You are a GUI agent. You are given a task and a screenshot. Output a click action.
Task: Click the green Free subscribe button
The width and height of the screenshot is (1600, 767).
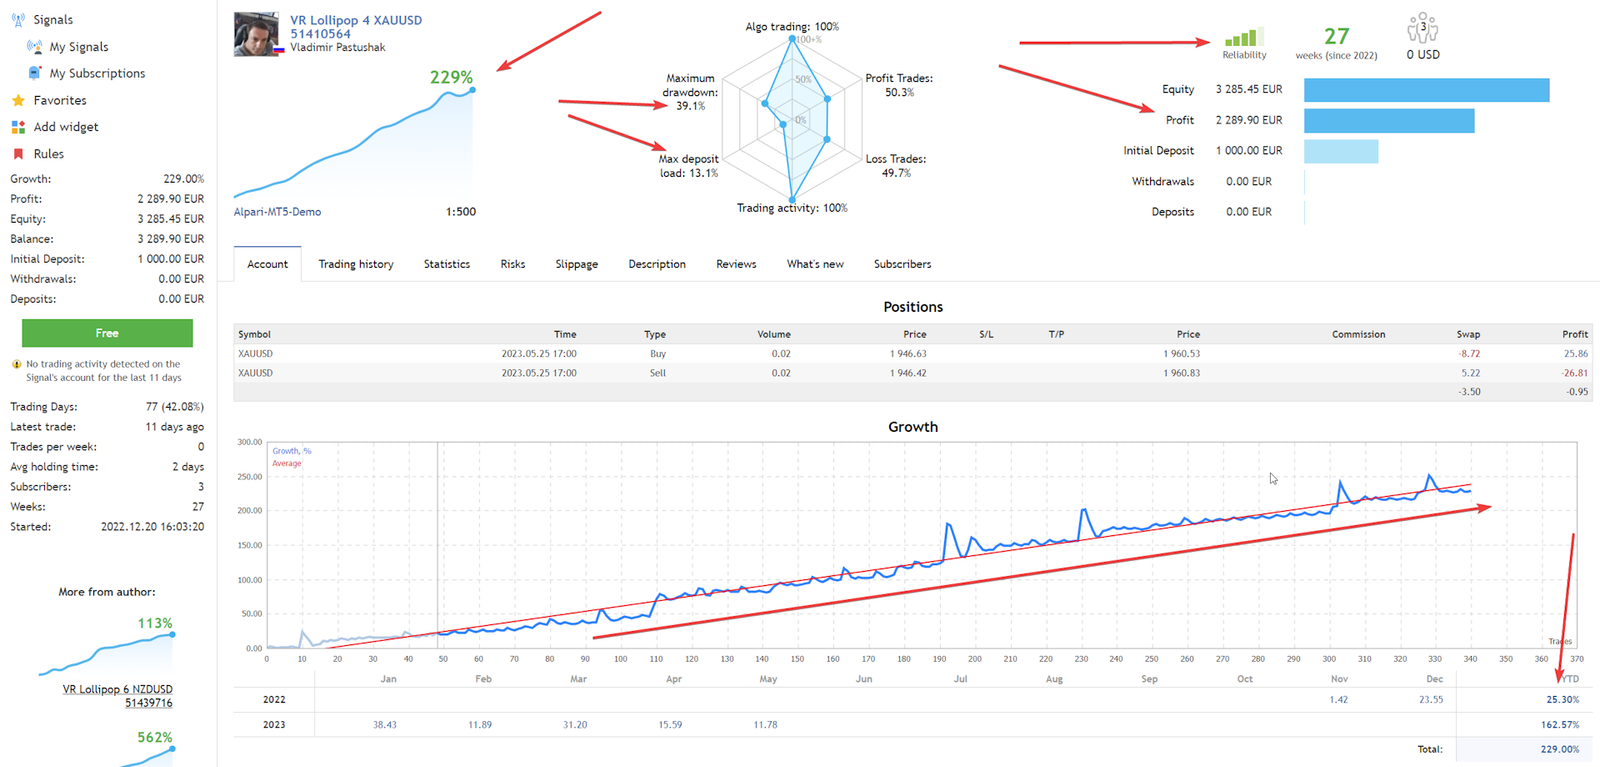107,333
